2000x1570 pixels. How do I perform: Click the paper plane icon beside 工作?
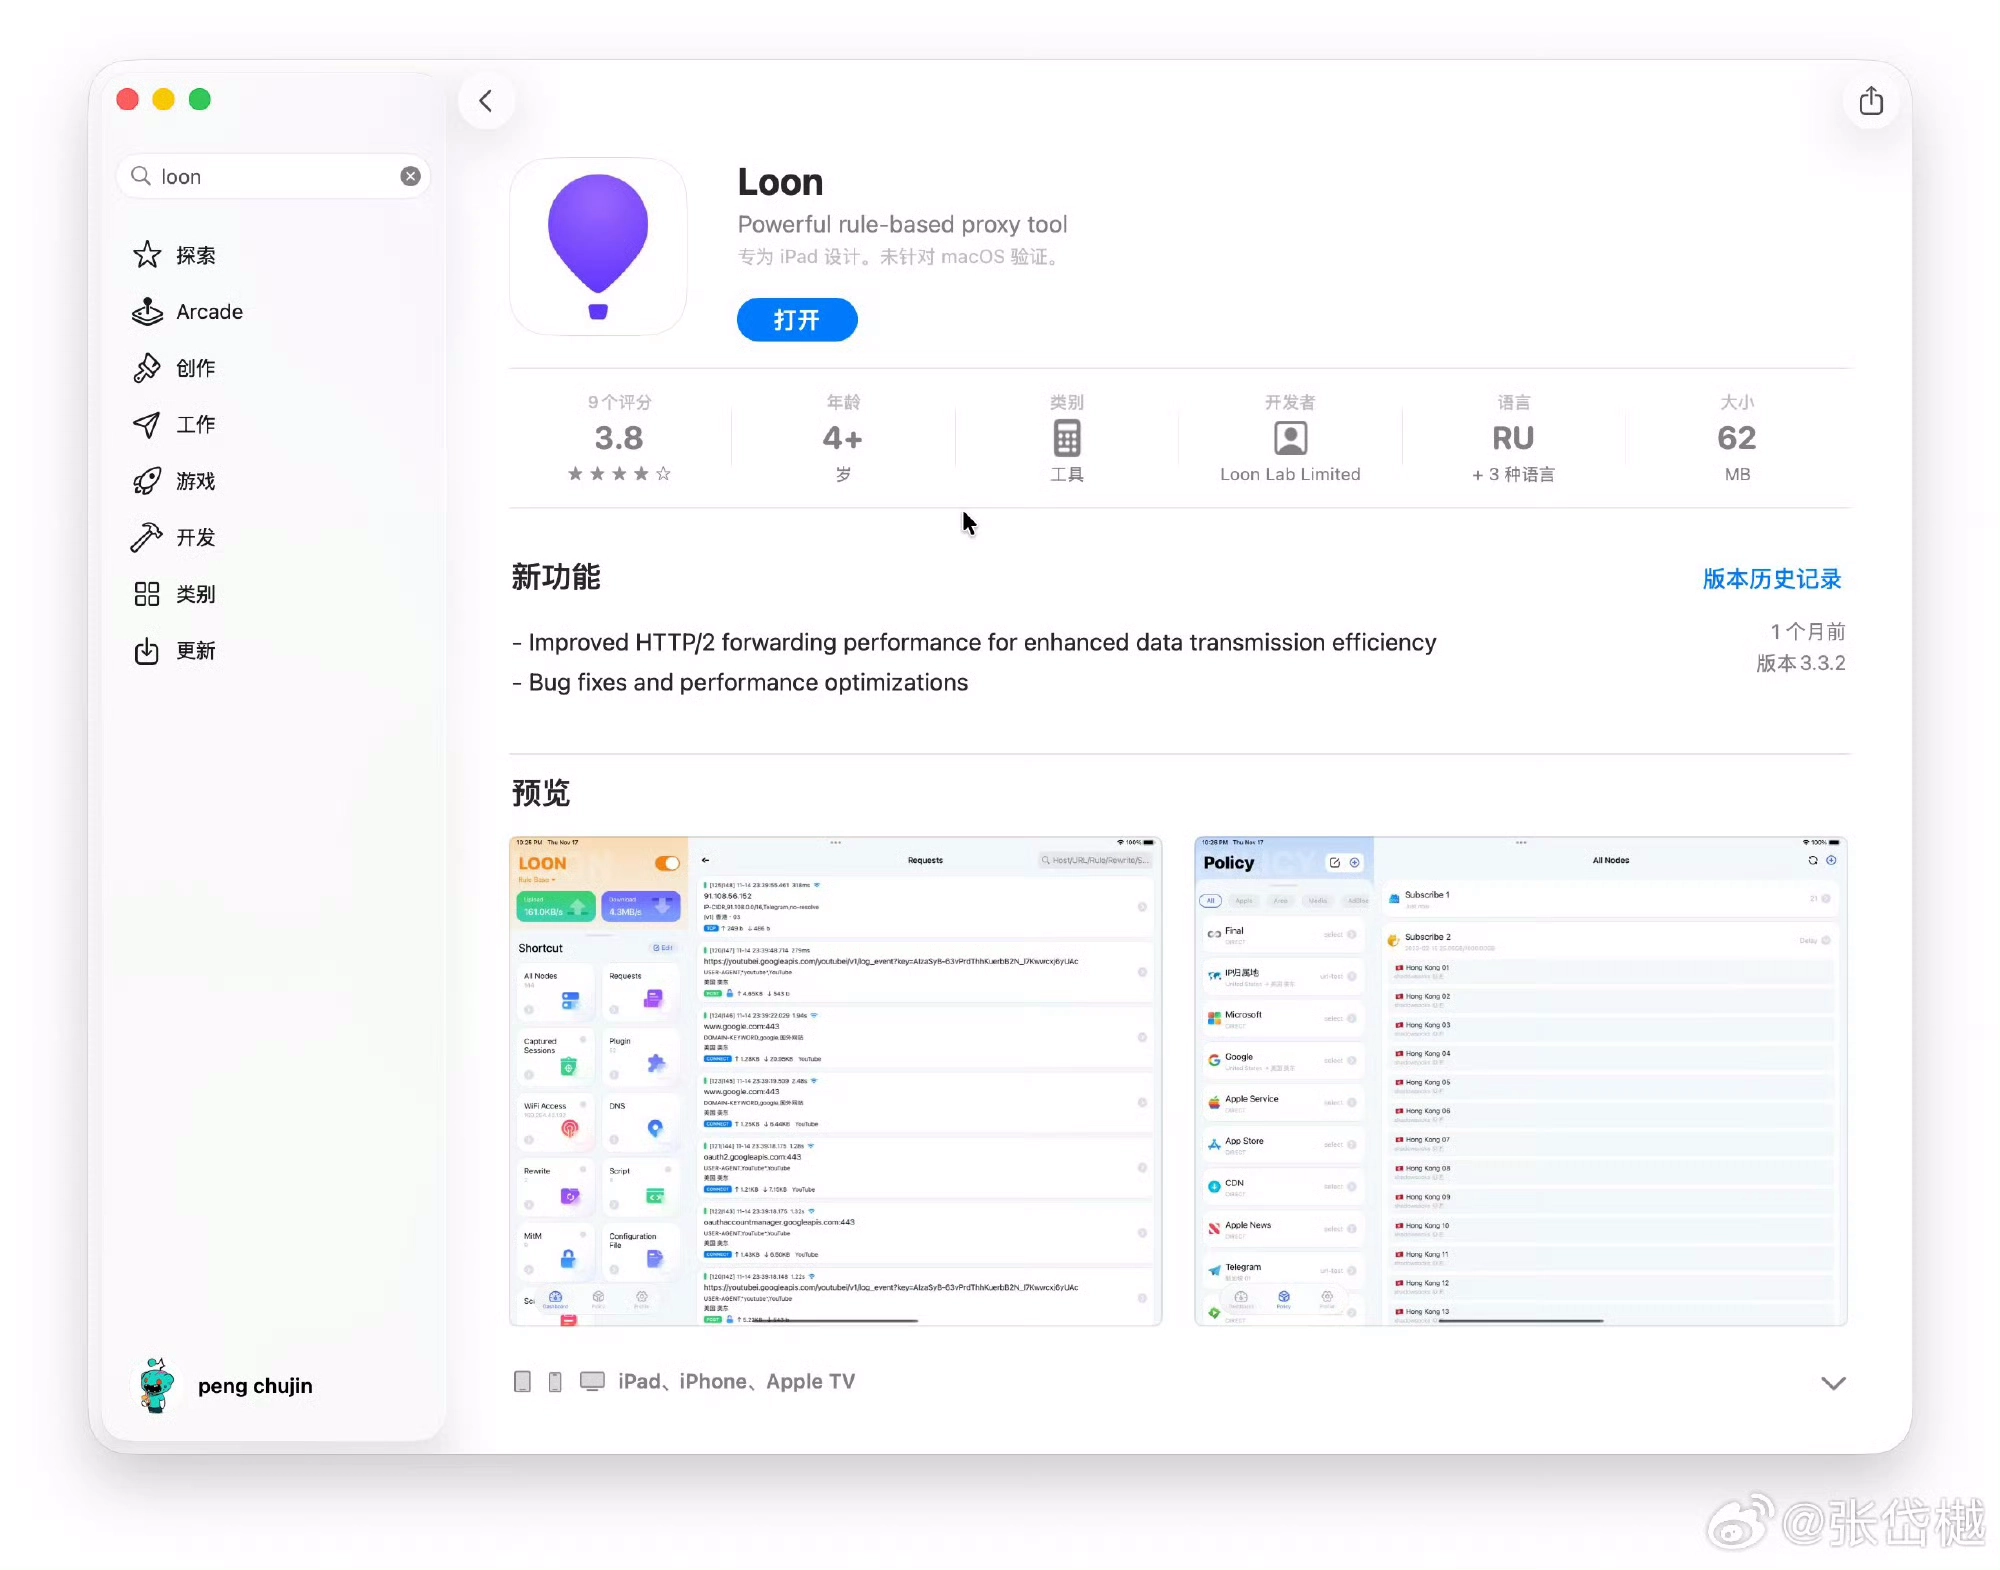click(147, 425)
